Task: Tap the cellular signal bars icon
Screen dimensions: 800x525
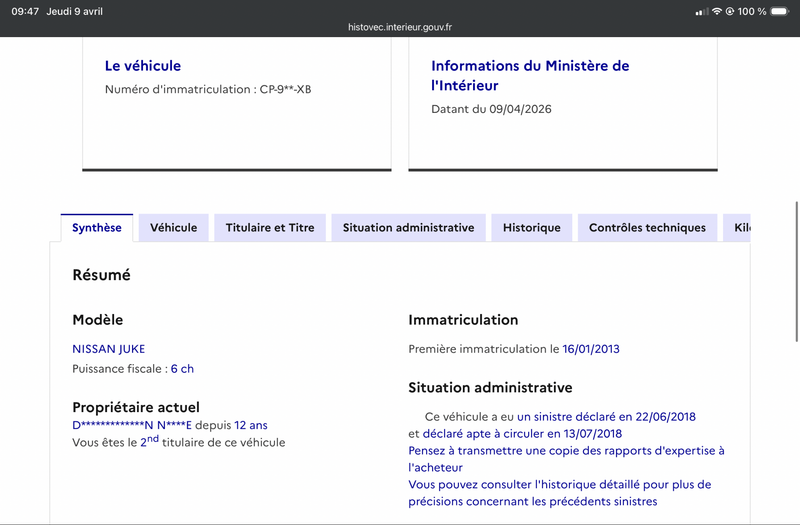Action: click(x=702, y=11)
